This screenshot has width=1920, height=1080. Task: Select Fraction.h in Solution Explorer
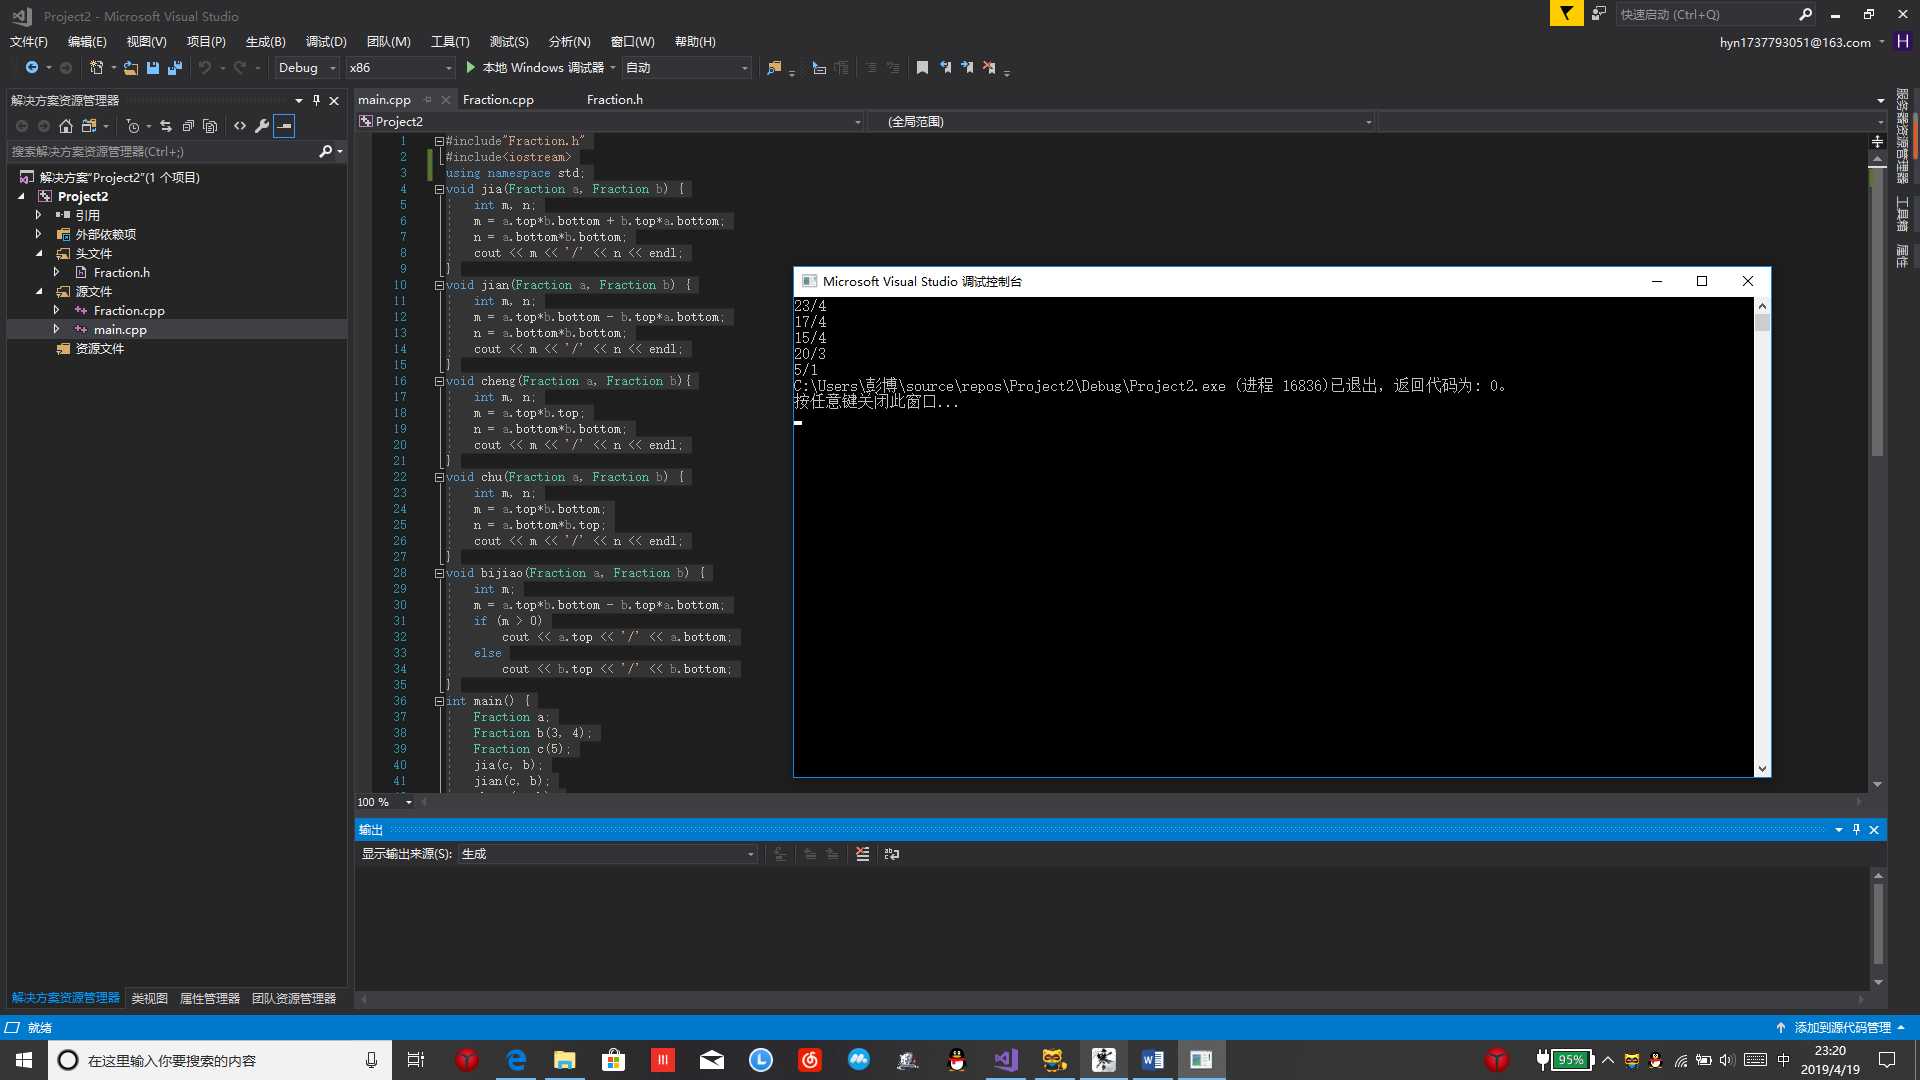122,273
